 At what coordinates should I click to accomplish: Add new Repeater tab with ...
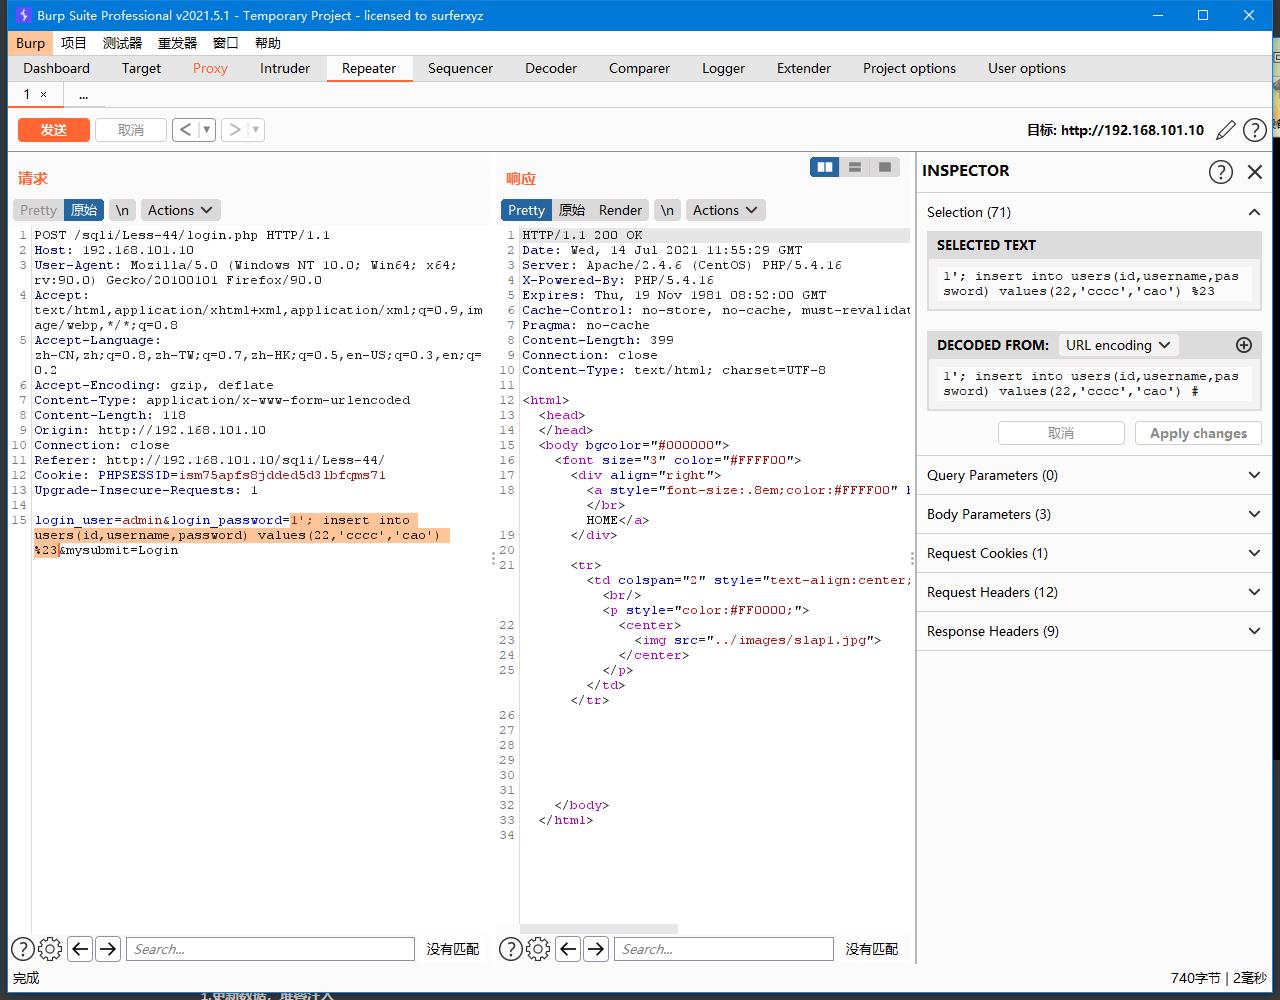[x=83, y=95]
